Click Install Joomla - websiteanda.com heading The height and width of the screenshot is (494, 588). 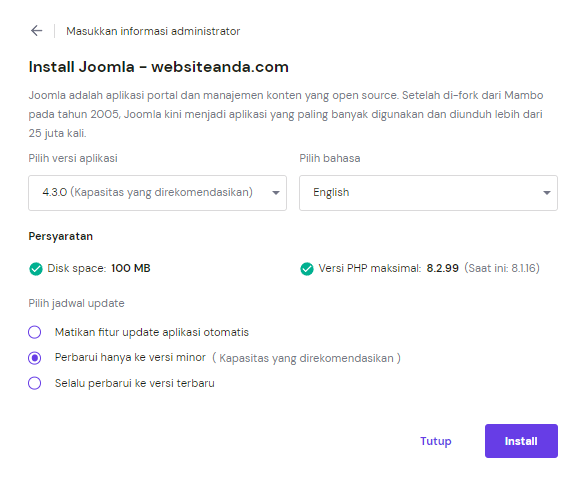[x=159, y=67]
